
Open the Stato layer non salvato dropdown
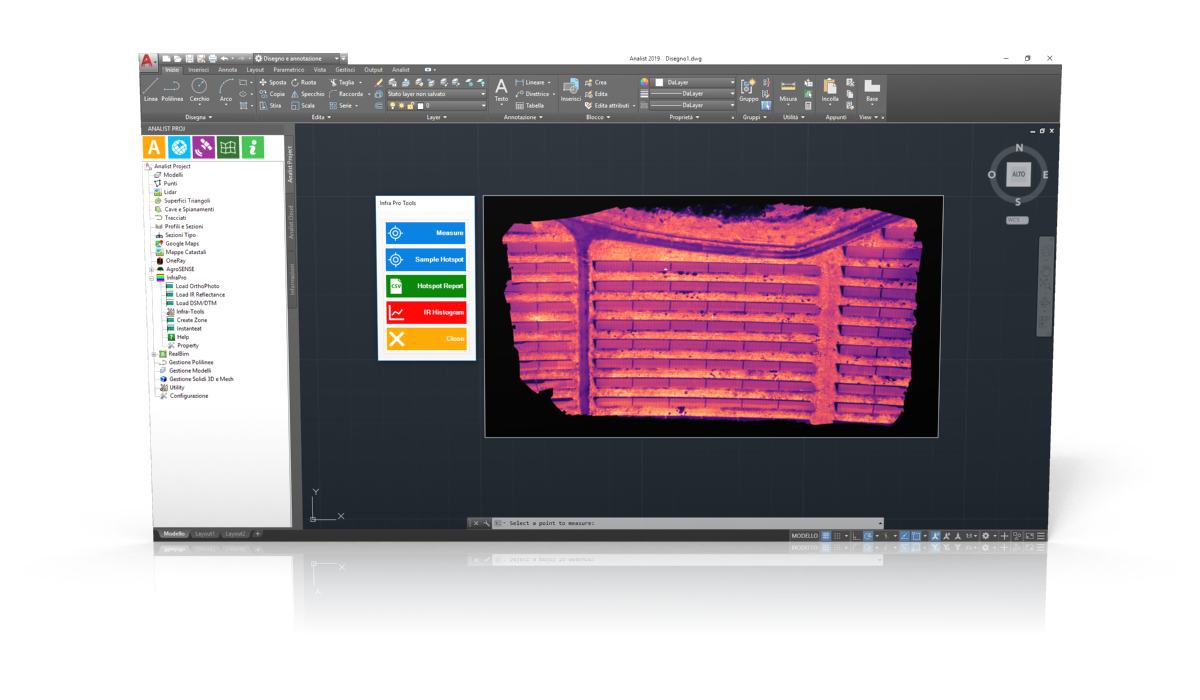pos(436,93)
